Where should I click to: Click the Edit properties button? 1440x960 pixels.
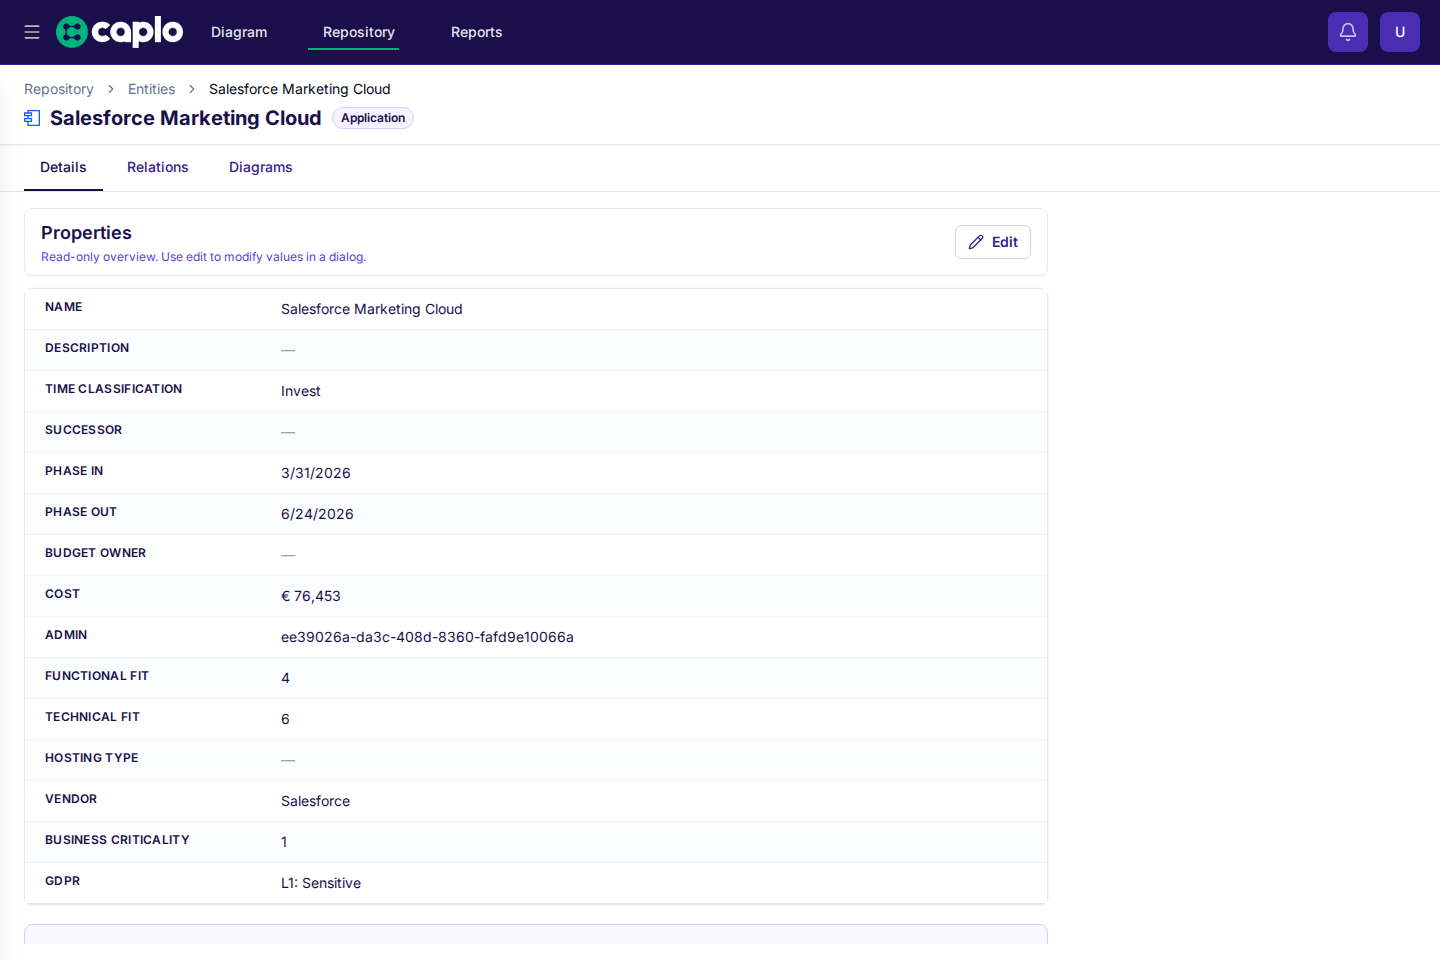[993, 242]
